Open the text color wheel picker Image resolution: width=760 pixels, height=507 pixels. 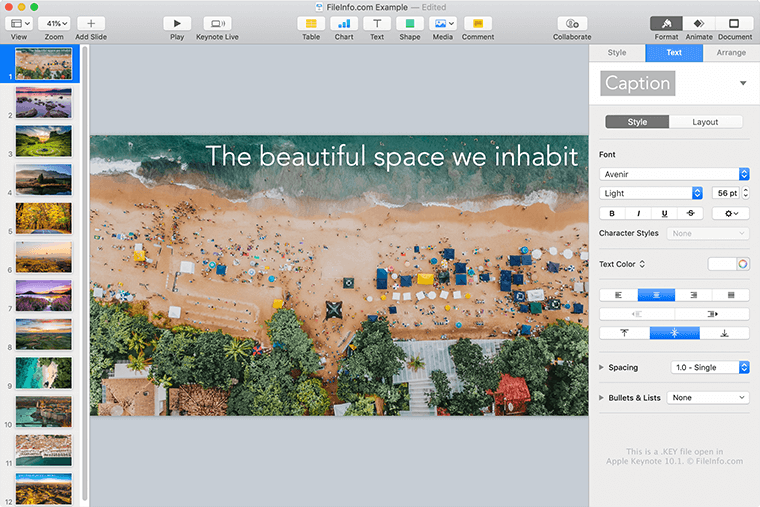(743, 264)
